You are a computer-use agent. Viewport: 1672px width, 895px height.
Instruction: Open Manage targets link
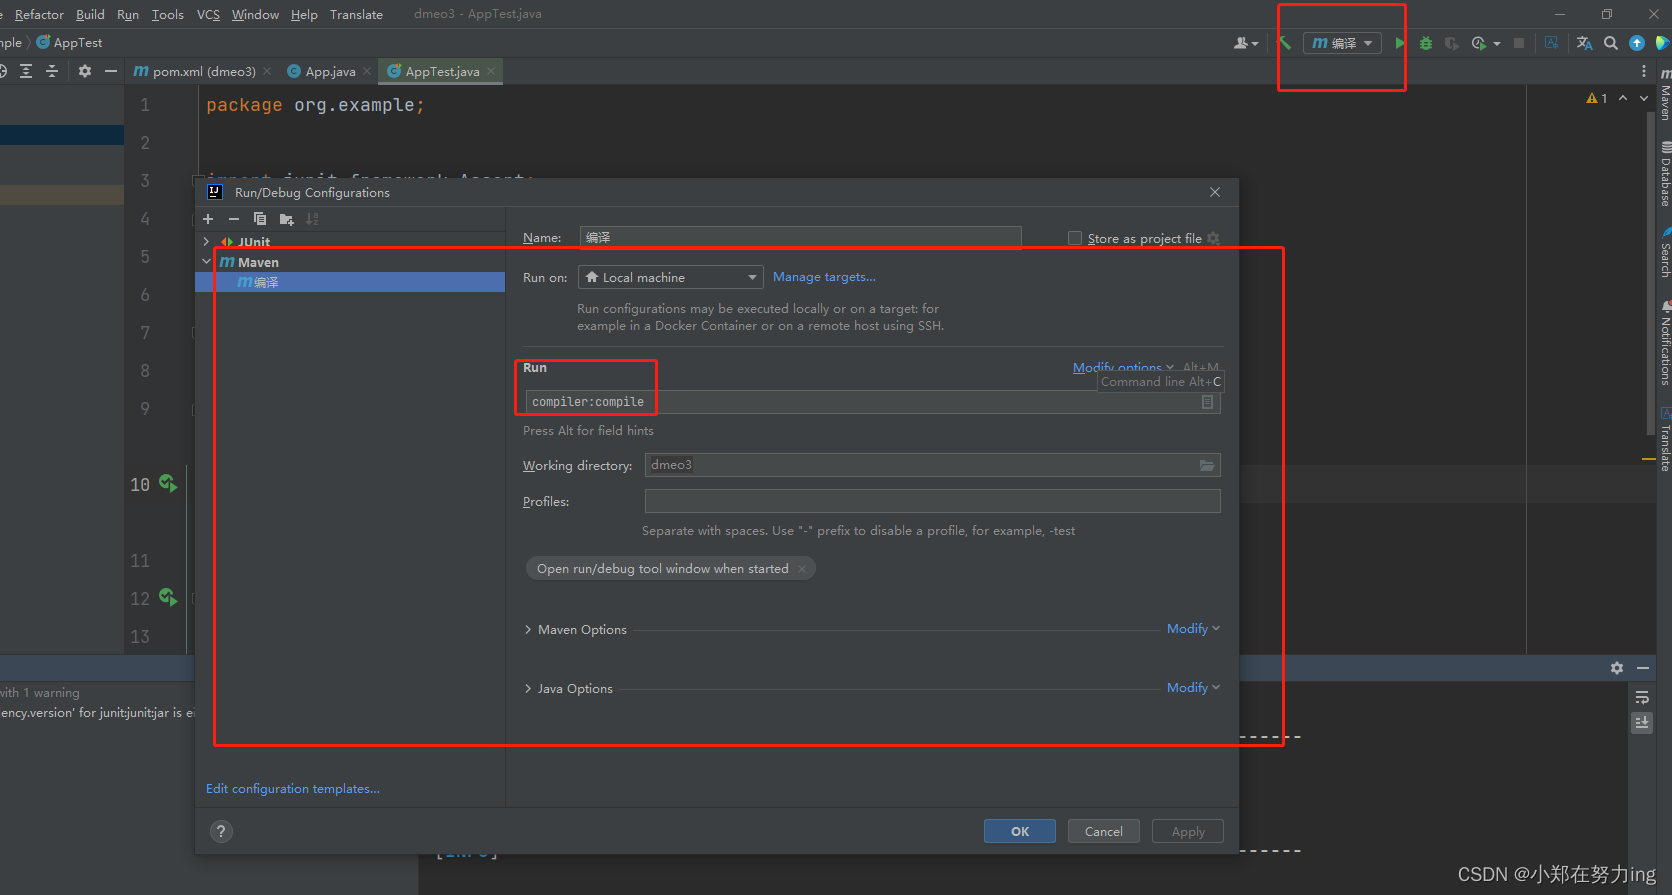[x=824, y=277]
